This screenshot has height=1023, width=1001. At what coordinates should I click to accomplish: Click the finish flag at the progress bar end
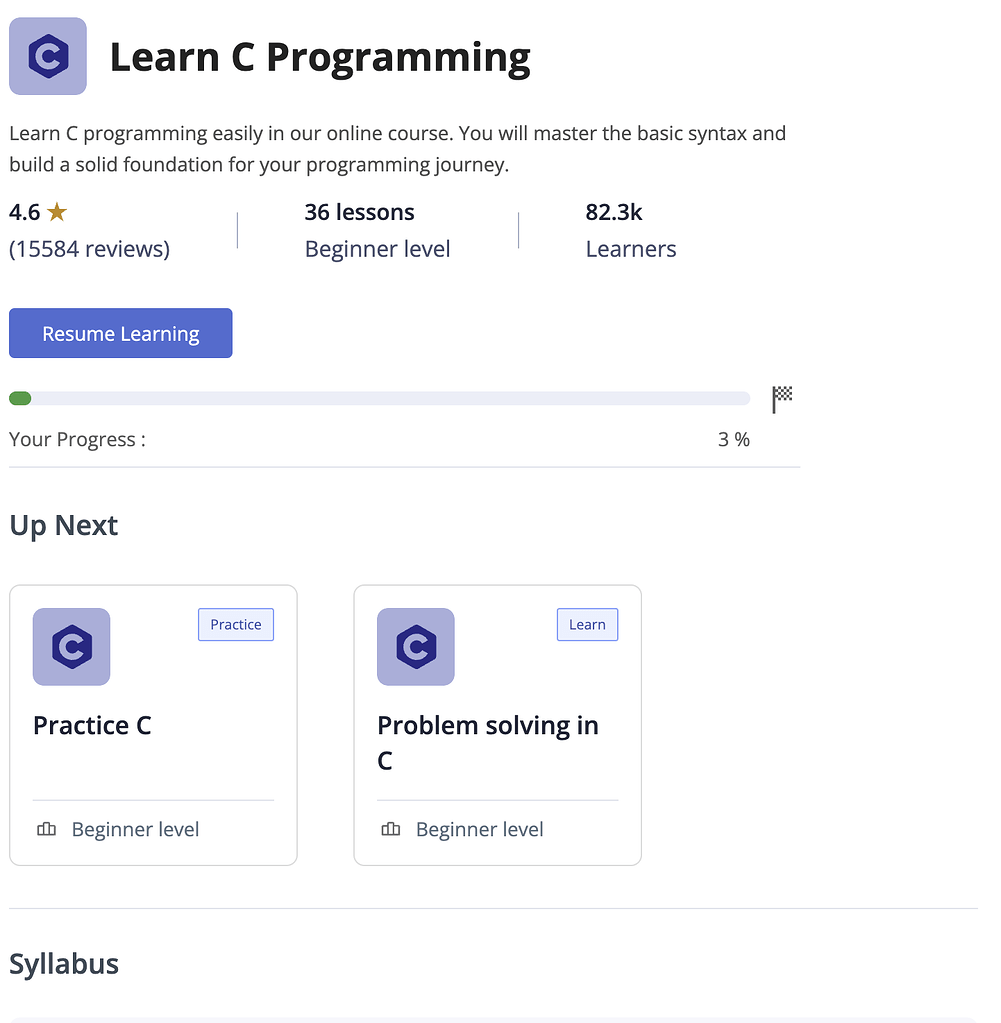coord(783,398)
